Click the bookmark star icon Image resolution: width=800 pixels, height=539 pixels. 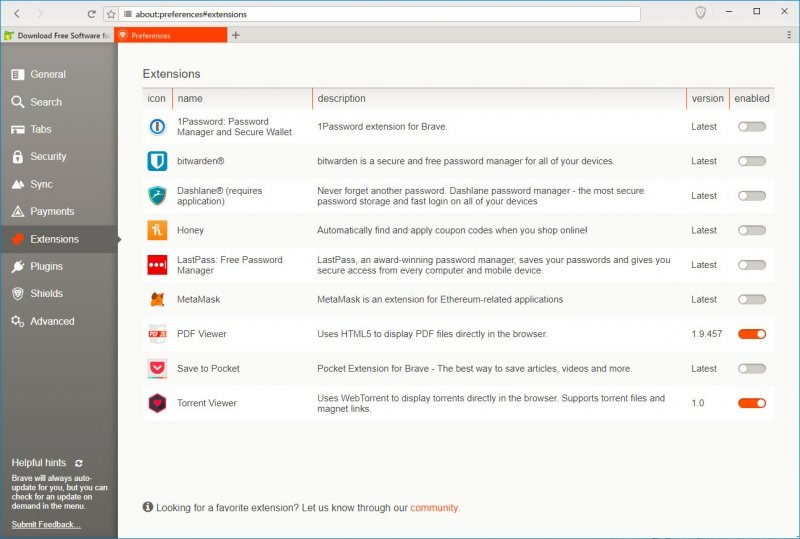(x=111, y=14)
